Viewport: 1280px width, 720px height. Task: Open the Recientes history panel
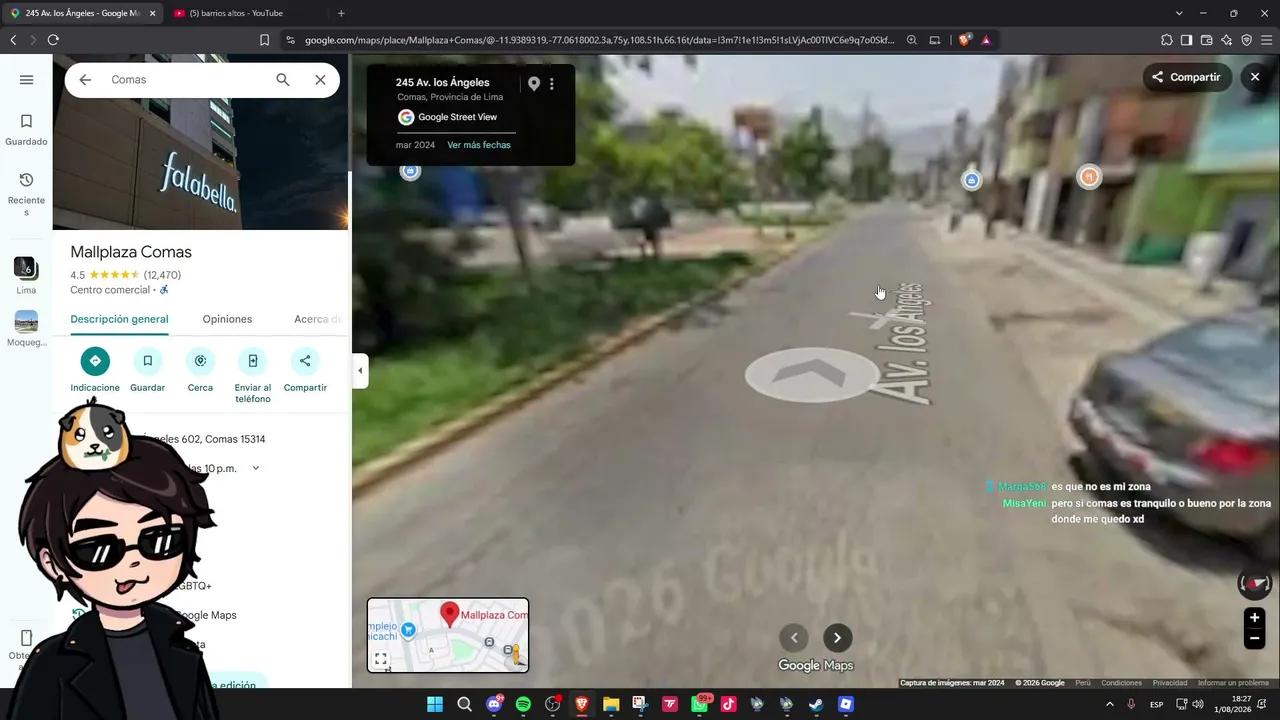coord(26,194)
